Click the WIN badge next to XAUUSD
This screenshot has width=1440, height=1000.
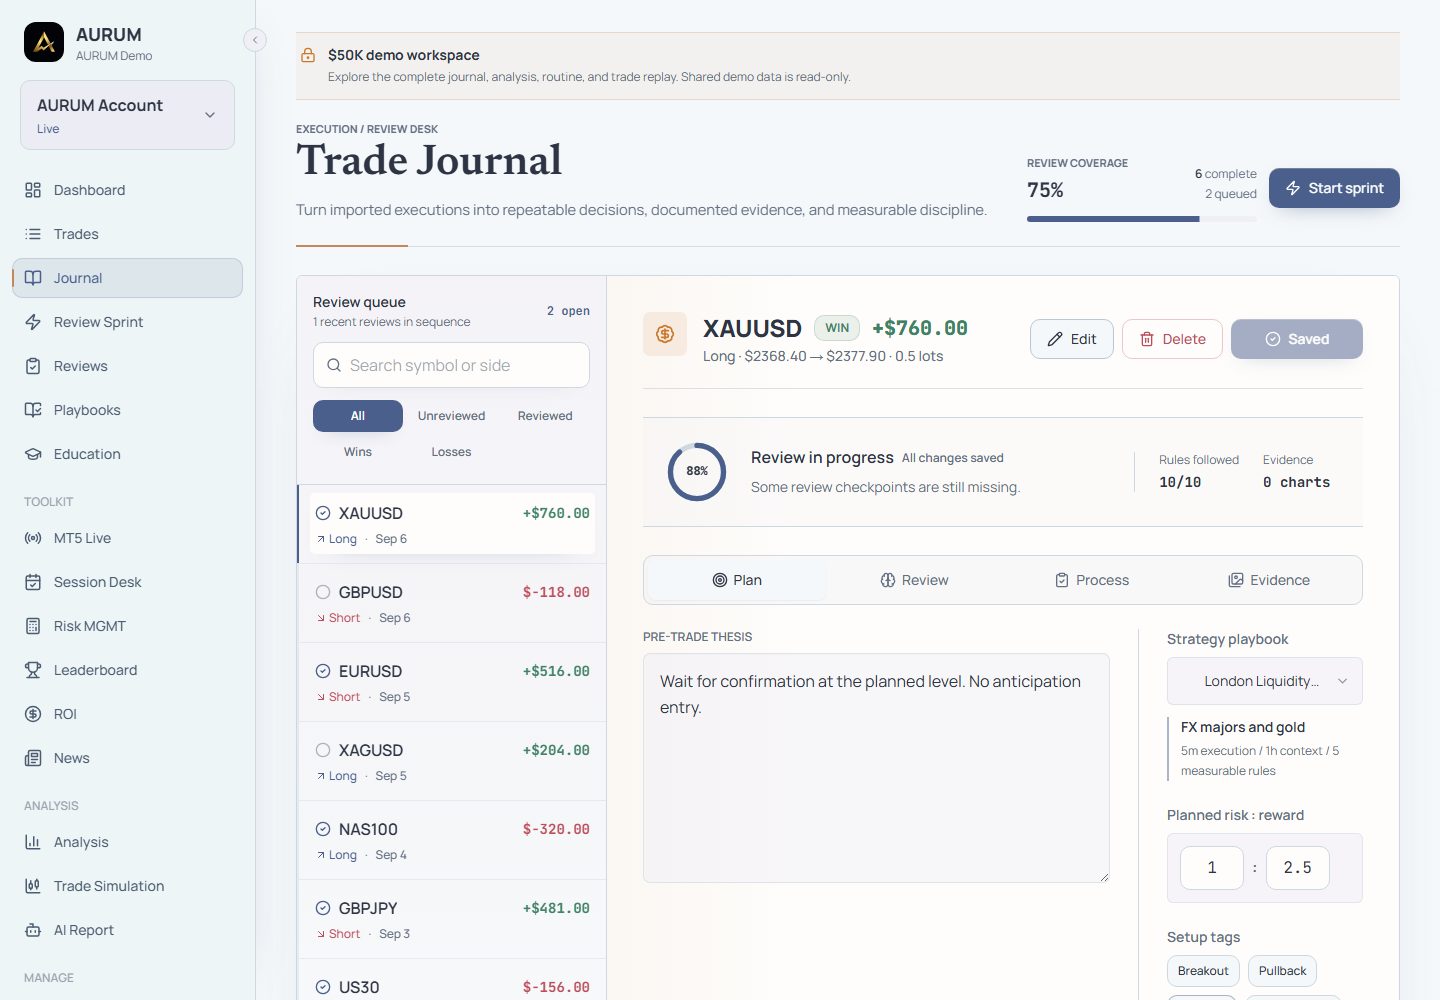[837, 328]
